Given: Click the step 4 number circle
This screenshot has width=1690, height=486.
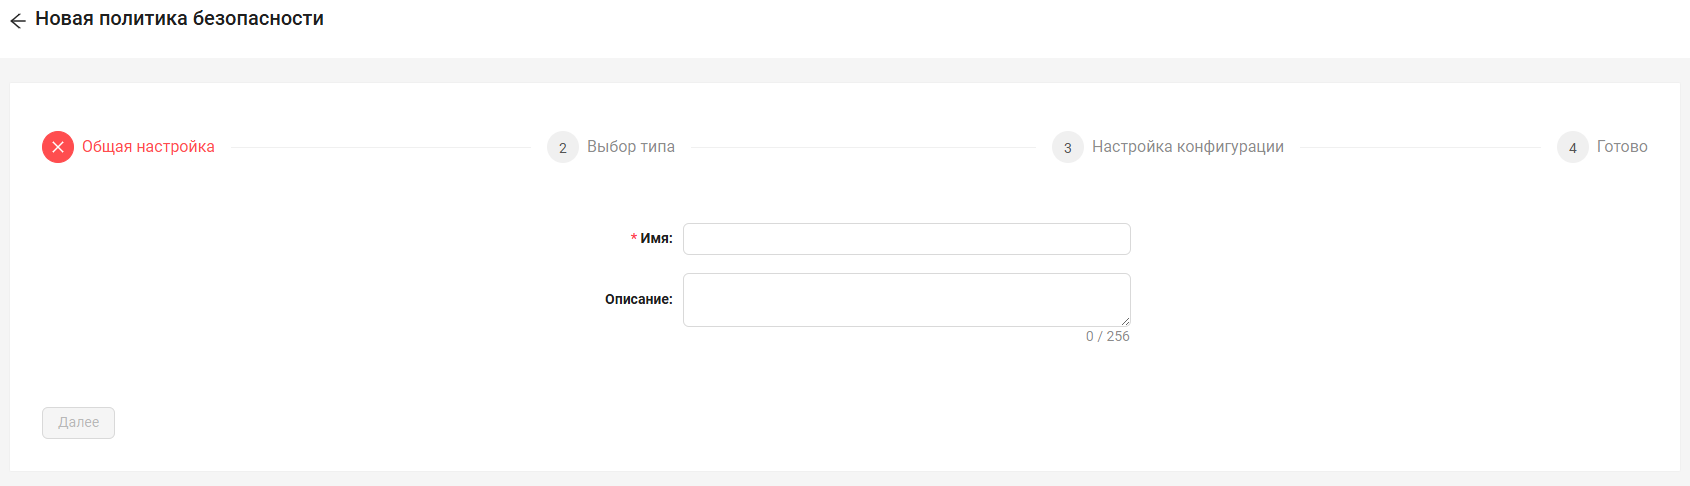Looking at the screenshot, I should [x=1573, y=147].
